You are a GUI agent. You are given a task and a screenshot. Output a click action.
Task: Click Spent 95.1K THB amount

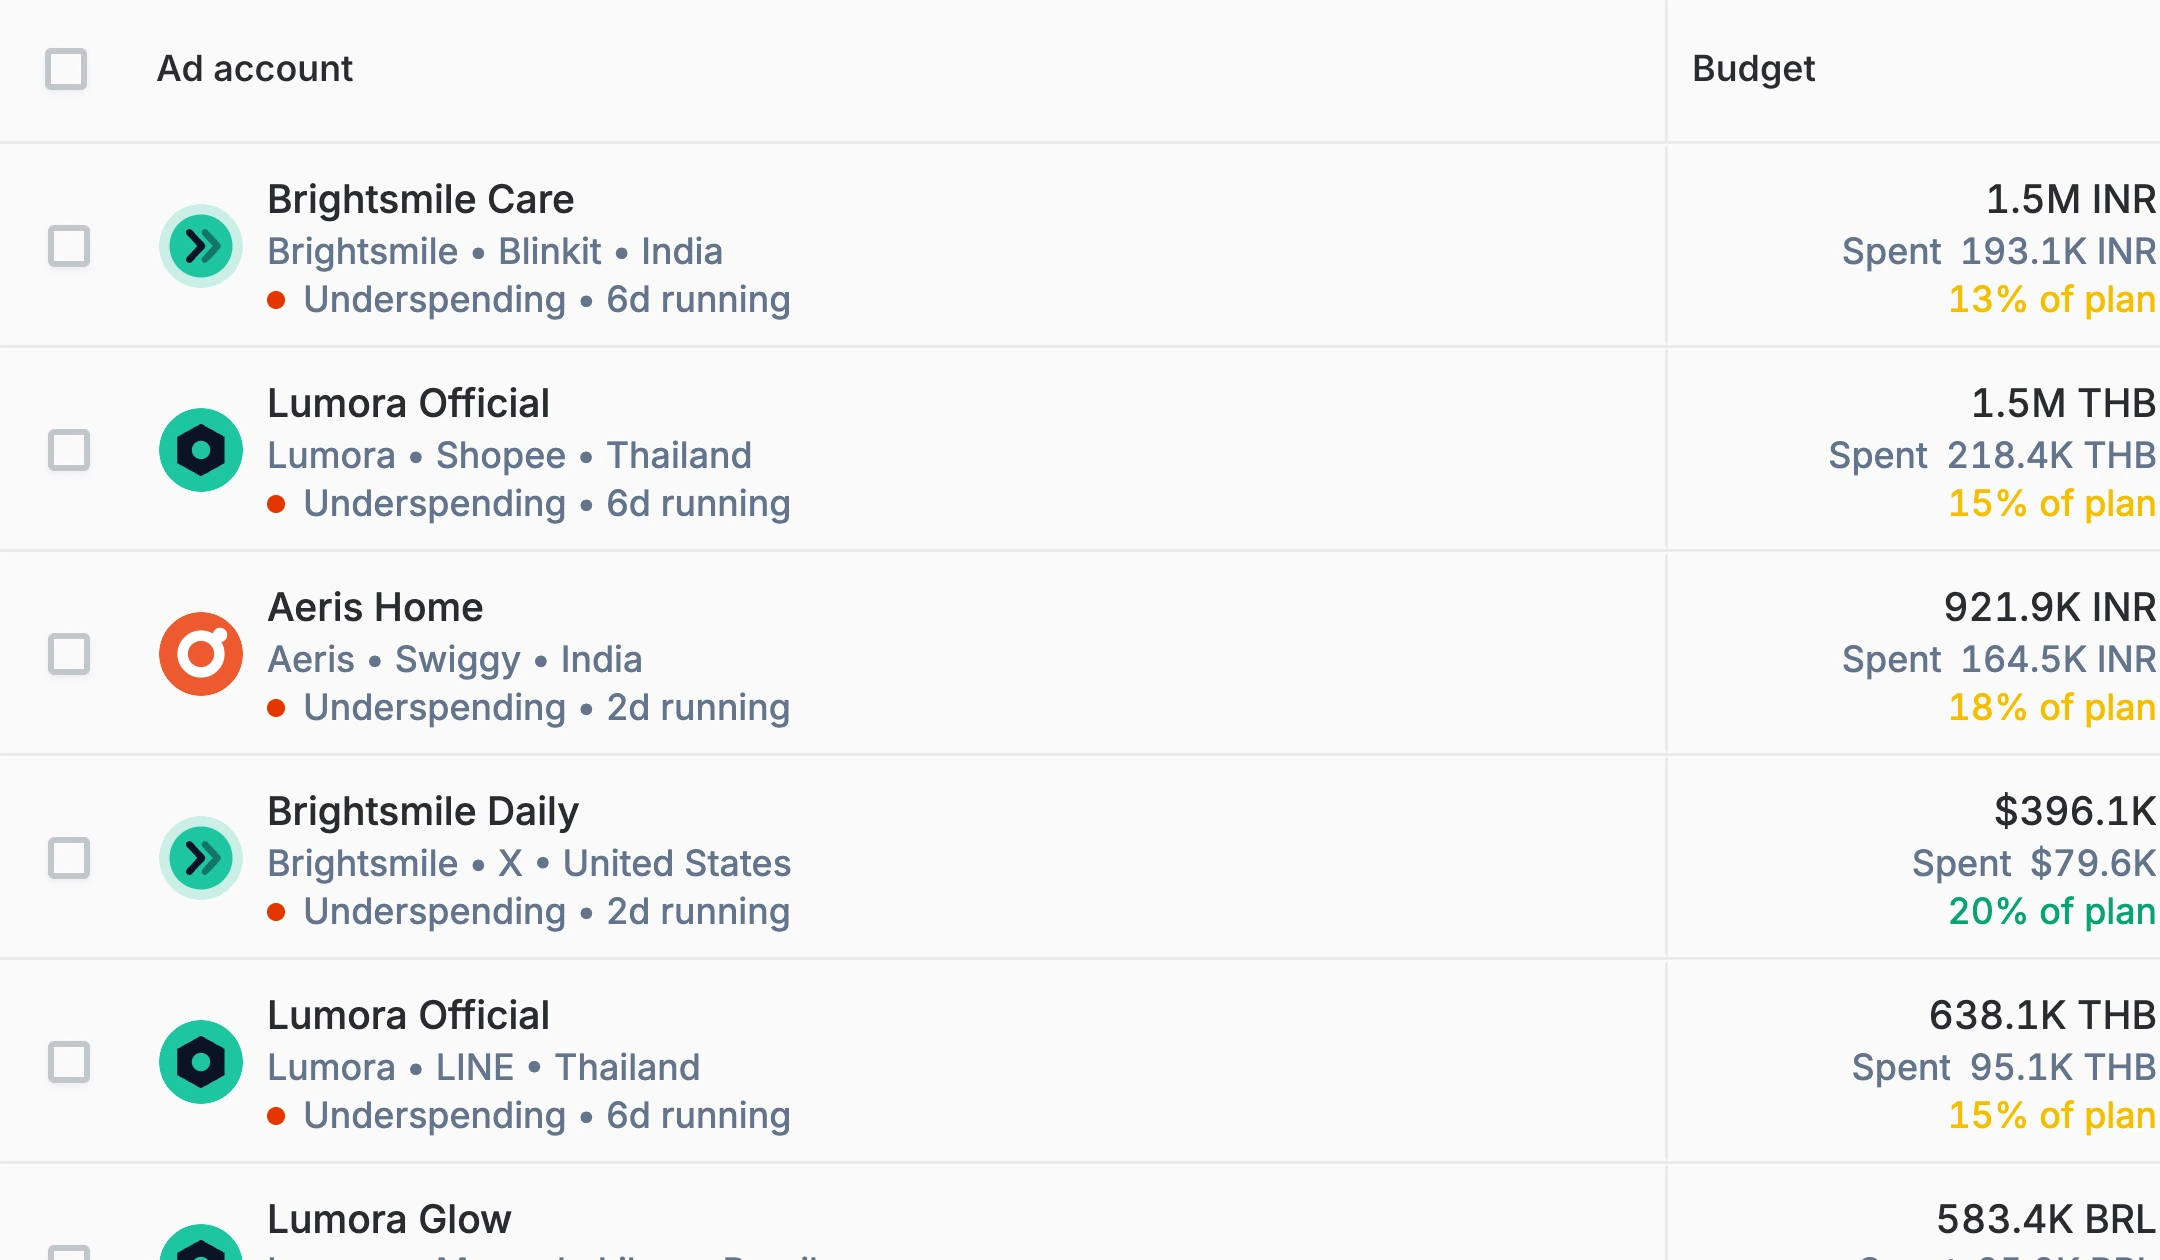coord(2004,1068)
